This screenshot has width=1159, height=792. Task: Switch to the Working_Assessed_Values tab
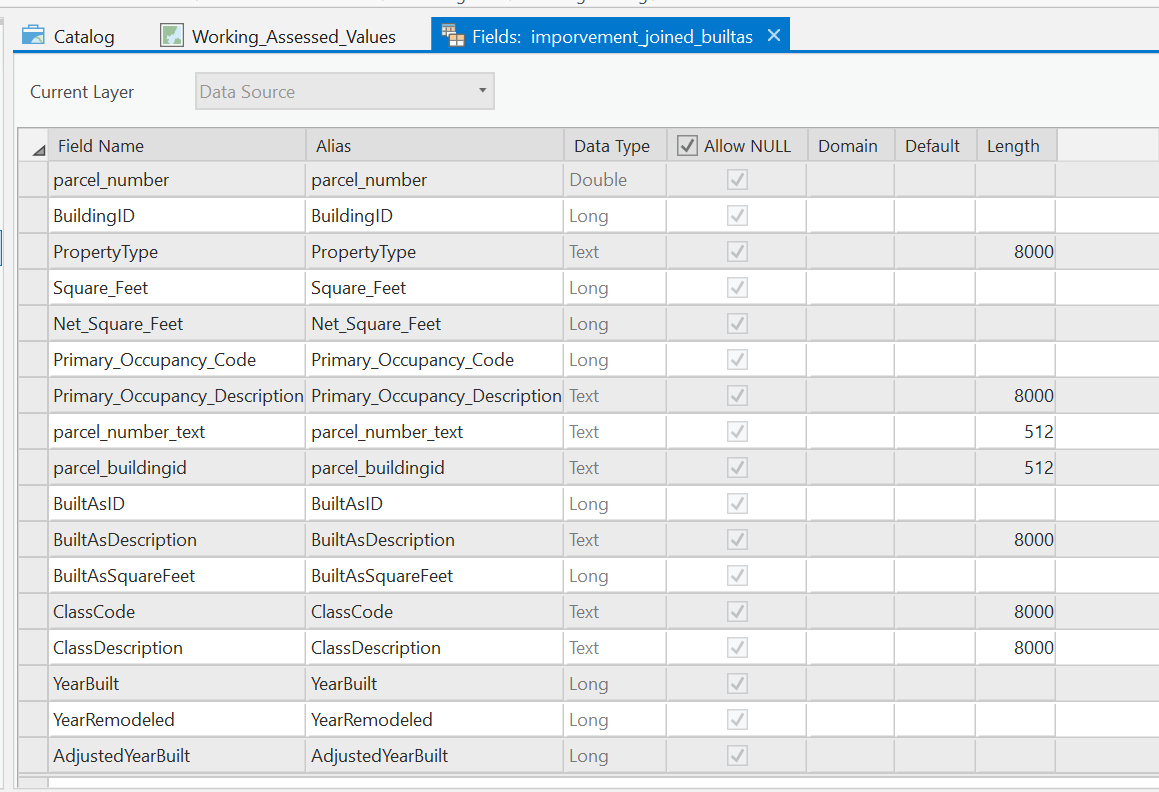click(x=293, y=37)
